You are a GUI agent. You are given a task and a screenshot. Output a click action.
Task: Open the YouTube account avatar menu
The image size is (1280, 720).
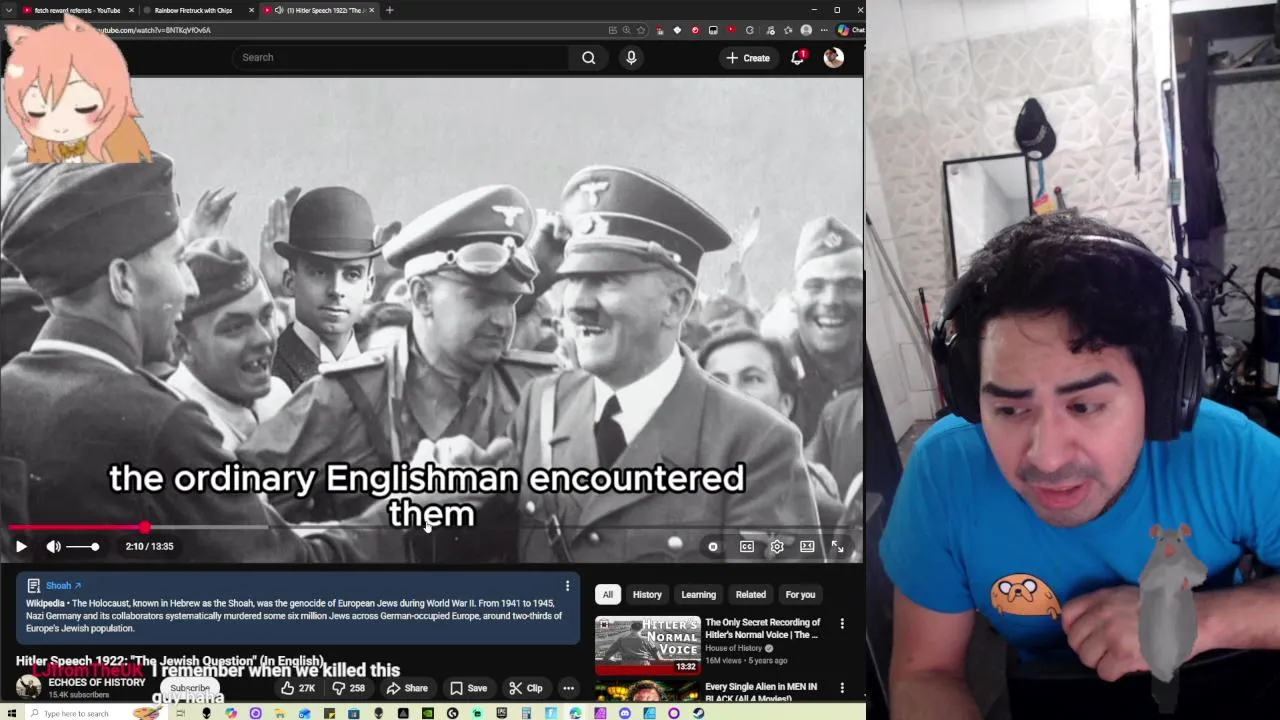[833, 58]
